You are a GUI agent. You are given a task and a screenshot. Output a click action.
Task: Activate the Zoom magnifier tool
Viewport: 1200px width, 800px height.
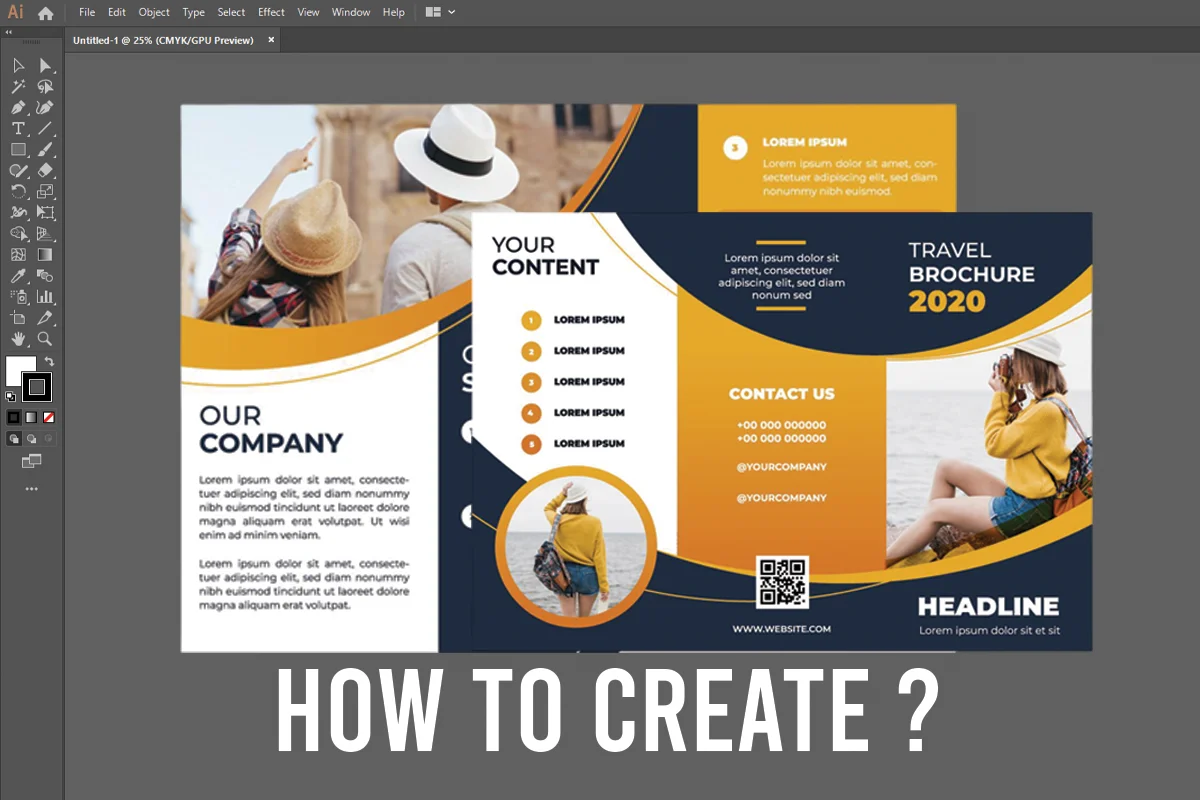pos(45,339)
